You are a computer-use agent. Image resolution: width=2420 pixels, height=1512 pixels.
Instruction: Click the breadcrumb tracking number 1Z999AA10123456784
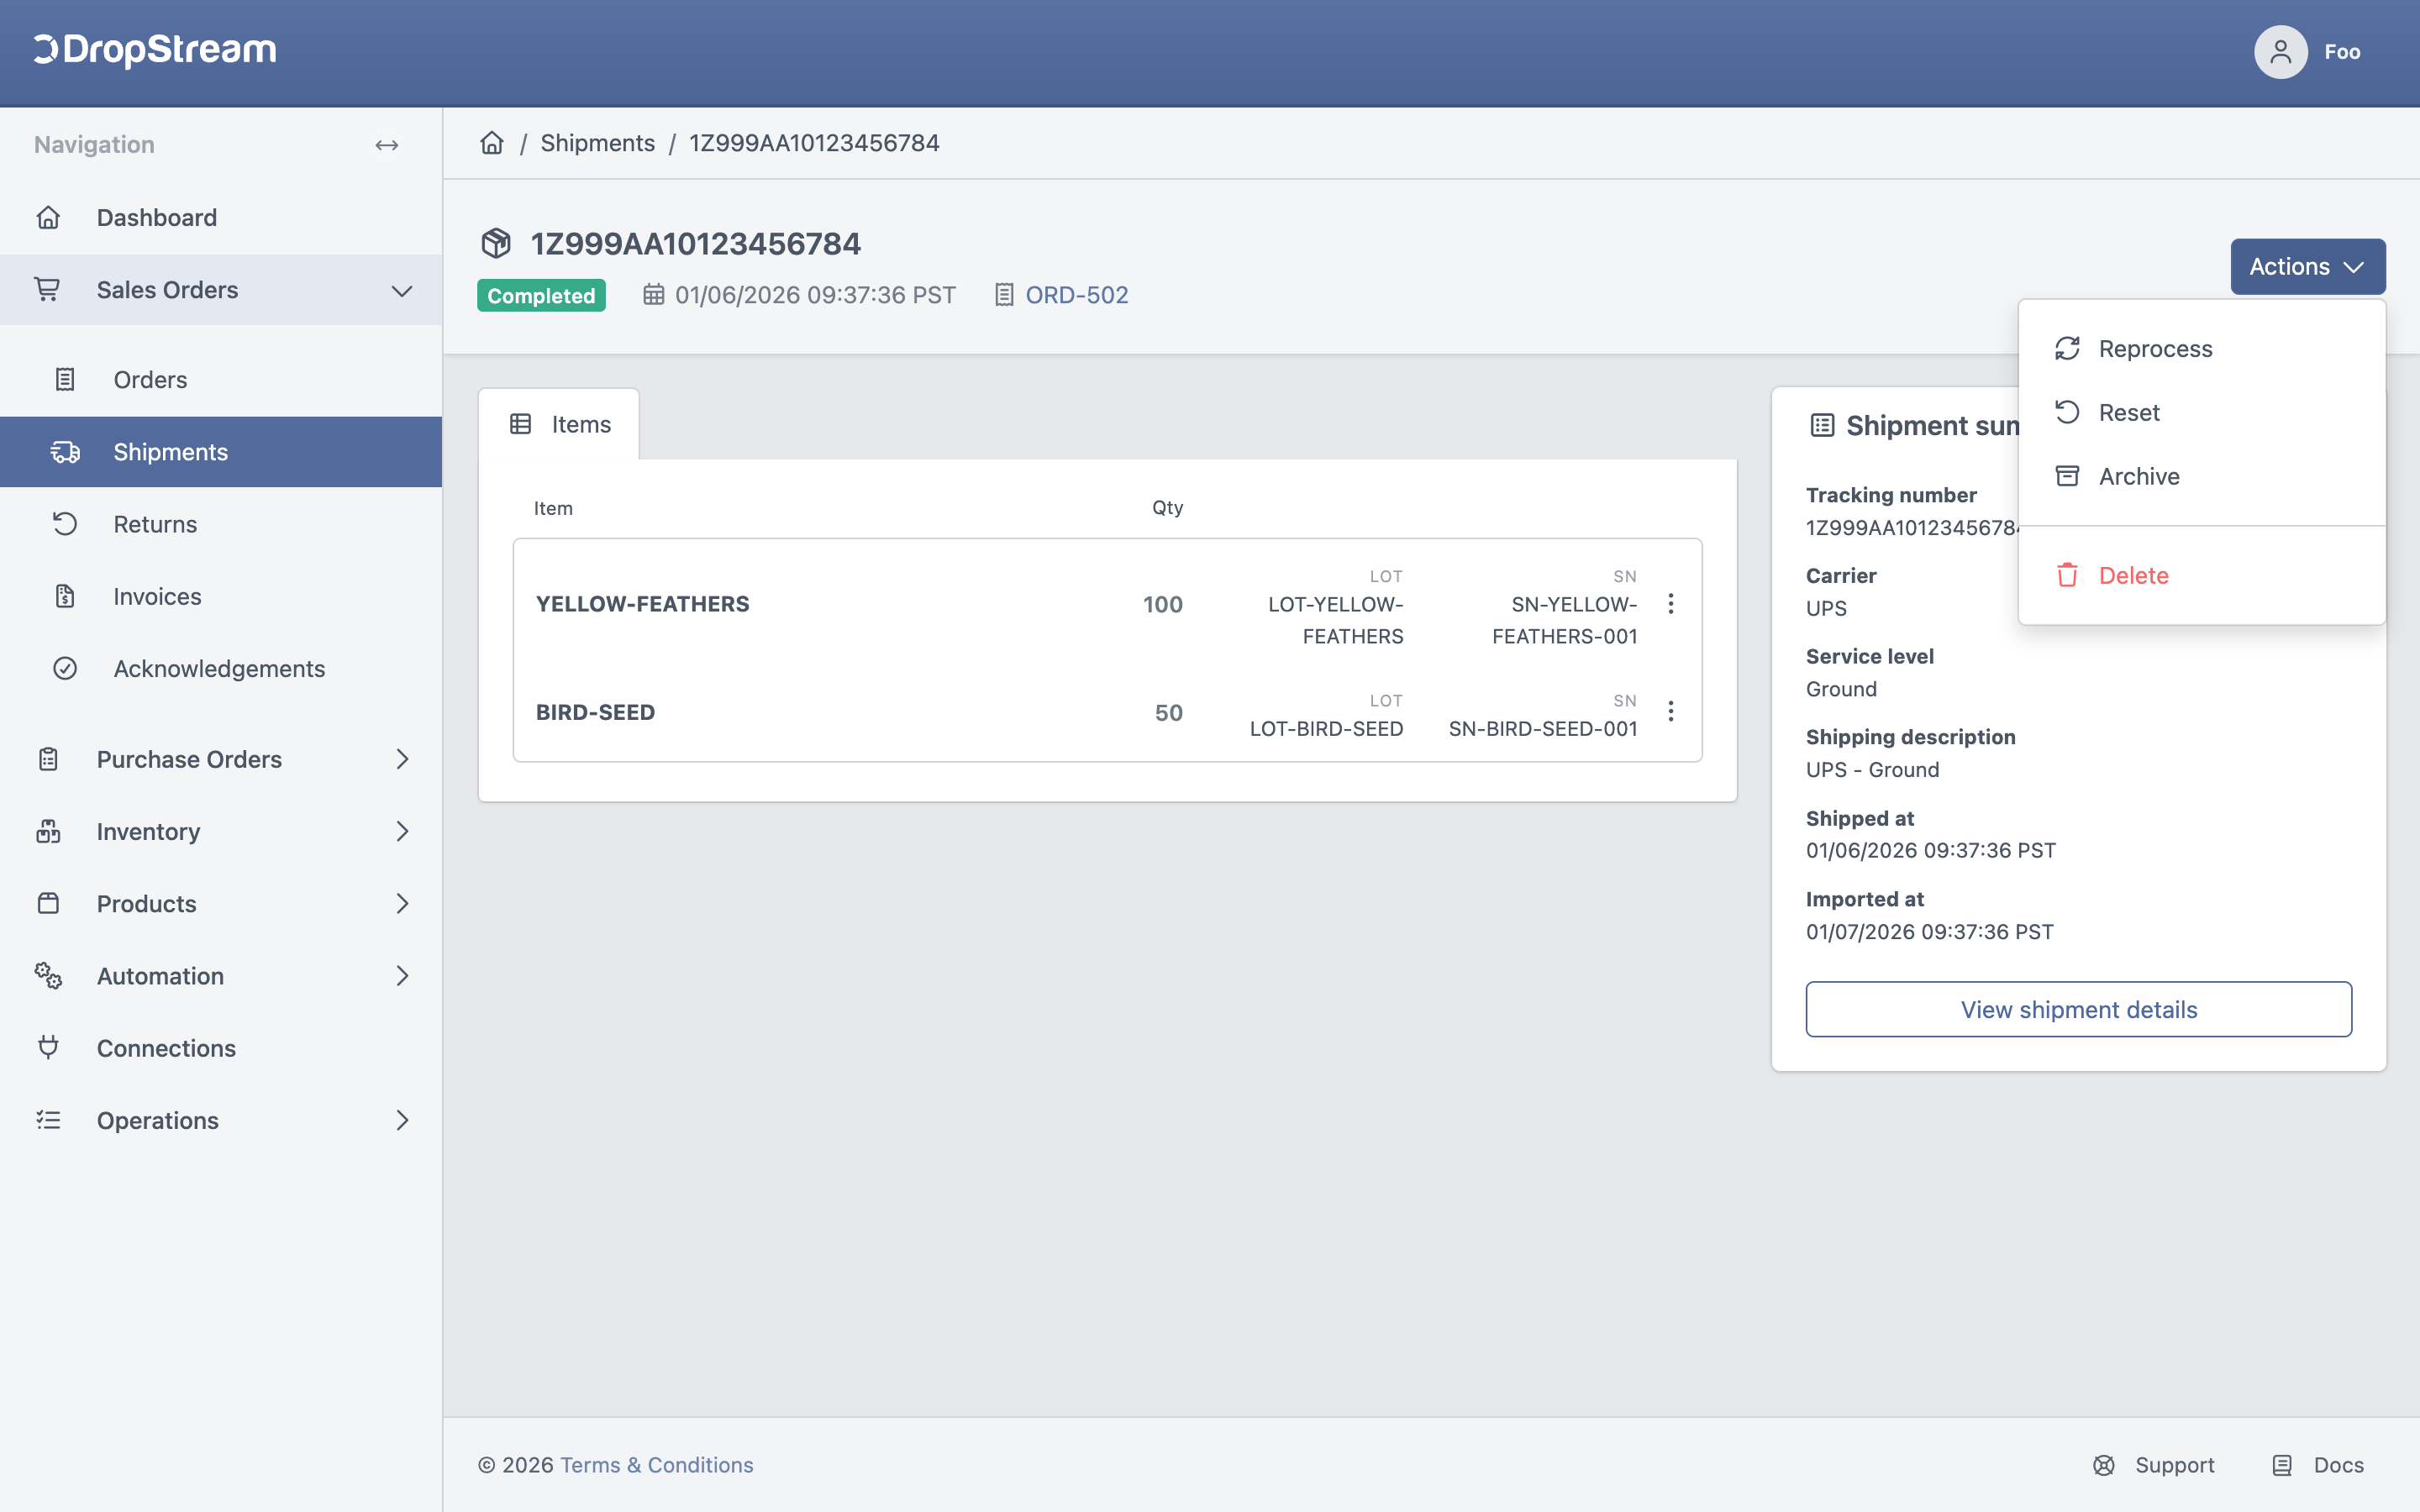(814, 143)
